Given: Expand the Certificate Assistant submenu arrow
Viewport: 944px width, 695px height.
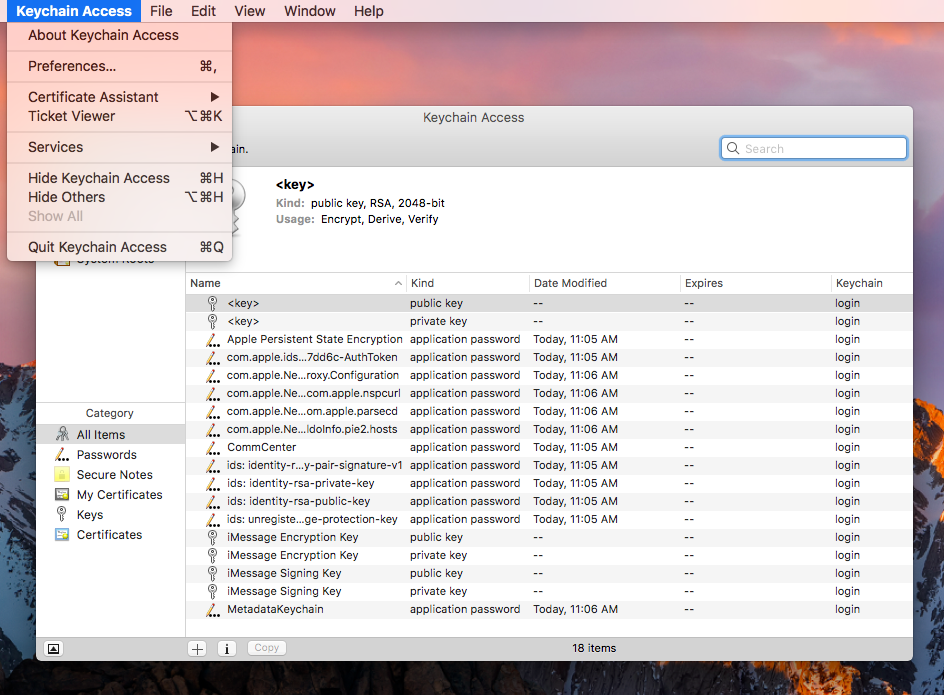Looking at the screenshot, I should point(215,97).
